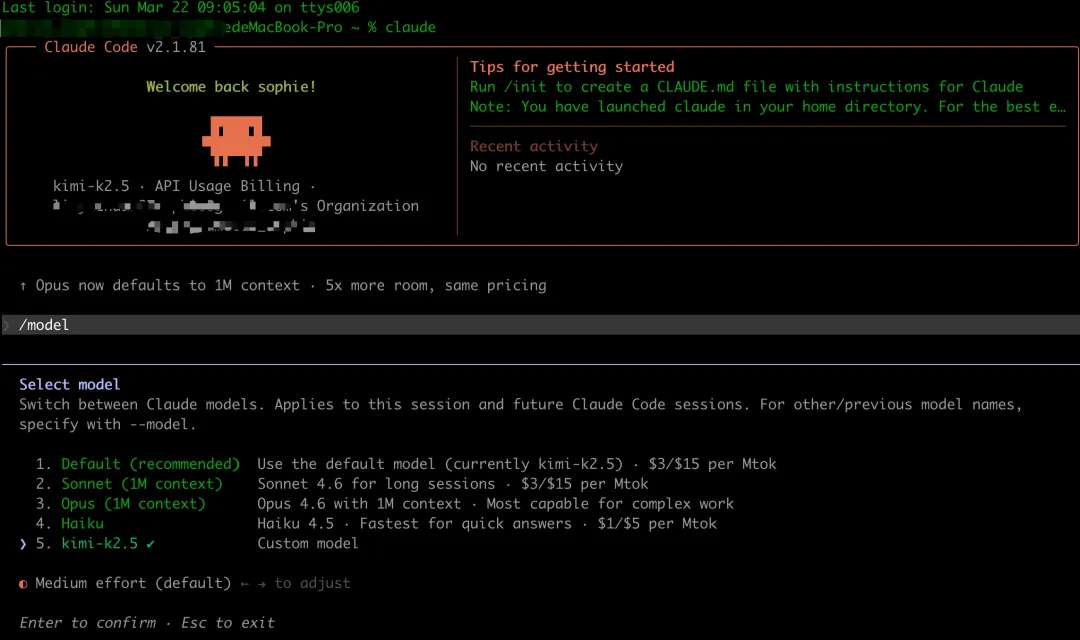1080x640 pixels.
Task: Click the prompt chevron beside /model
Action: tap(7, 325)
